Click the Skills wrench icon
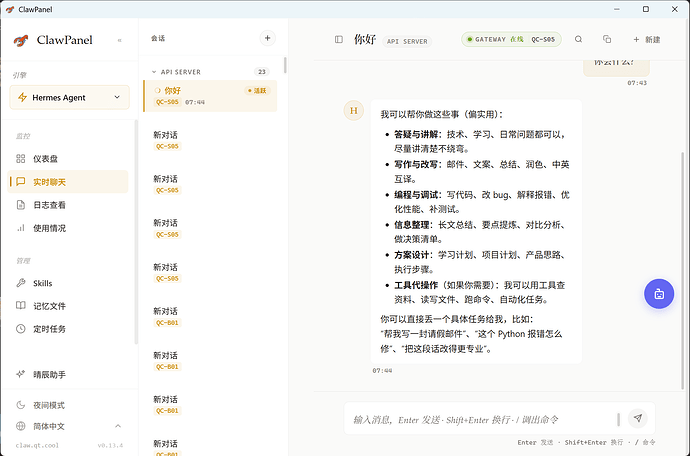 (21, 283)
